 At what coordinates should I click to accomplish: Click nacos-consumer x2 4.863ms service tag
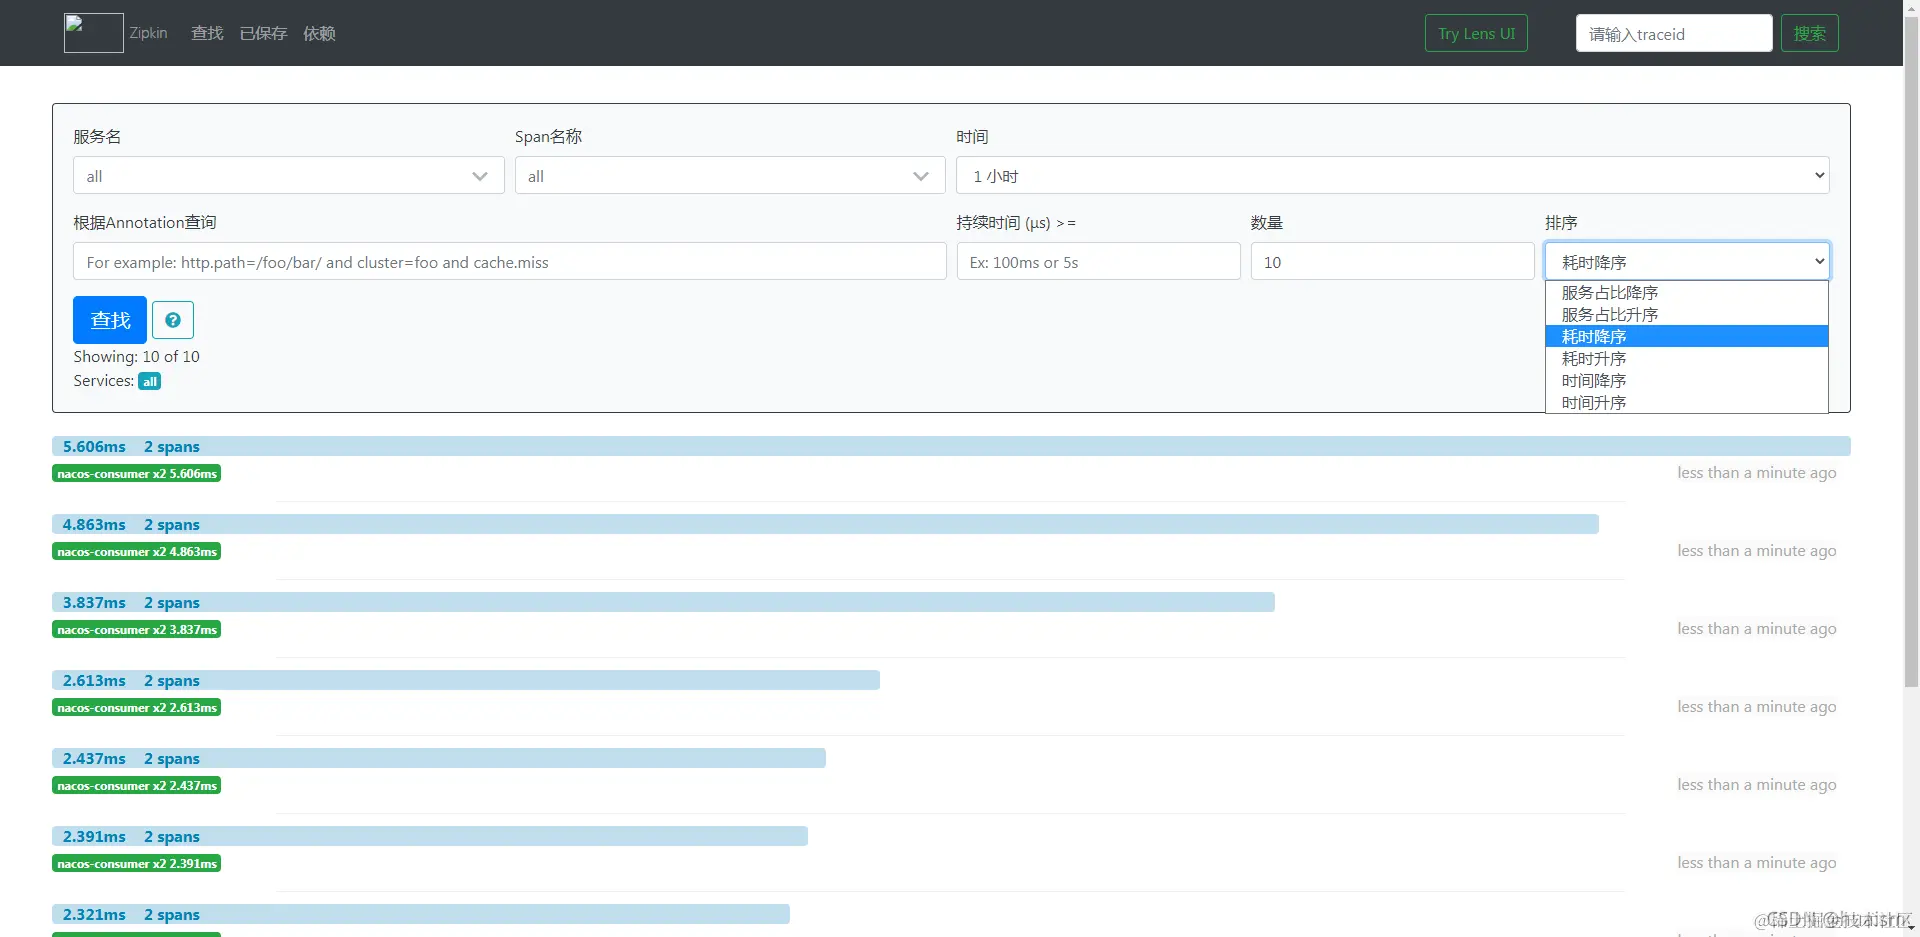point(137,551)
